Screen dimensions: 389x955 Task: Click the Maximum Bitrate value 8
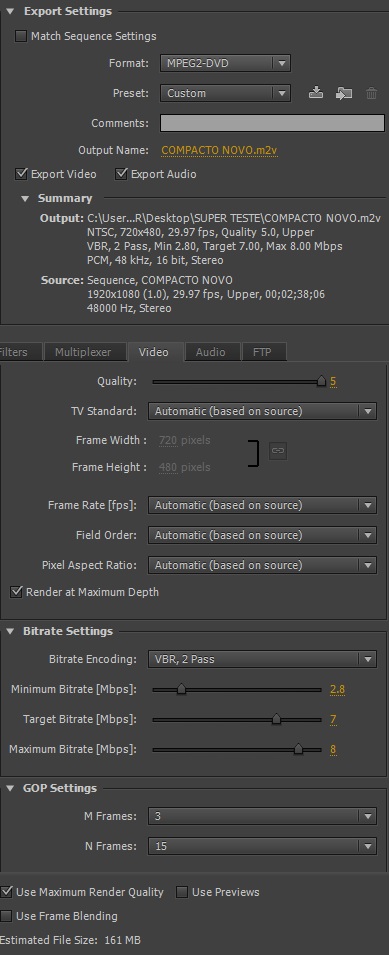(333, 750)
